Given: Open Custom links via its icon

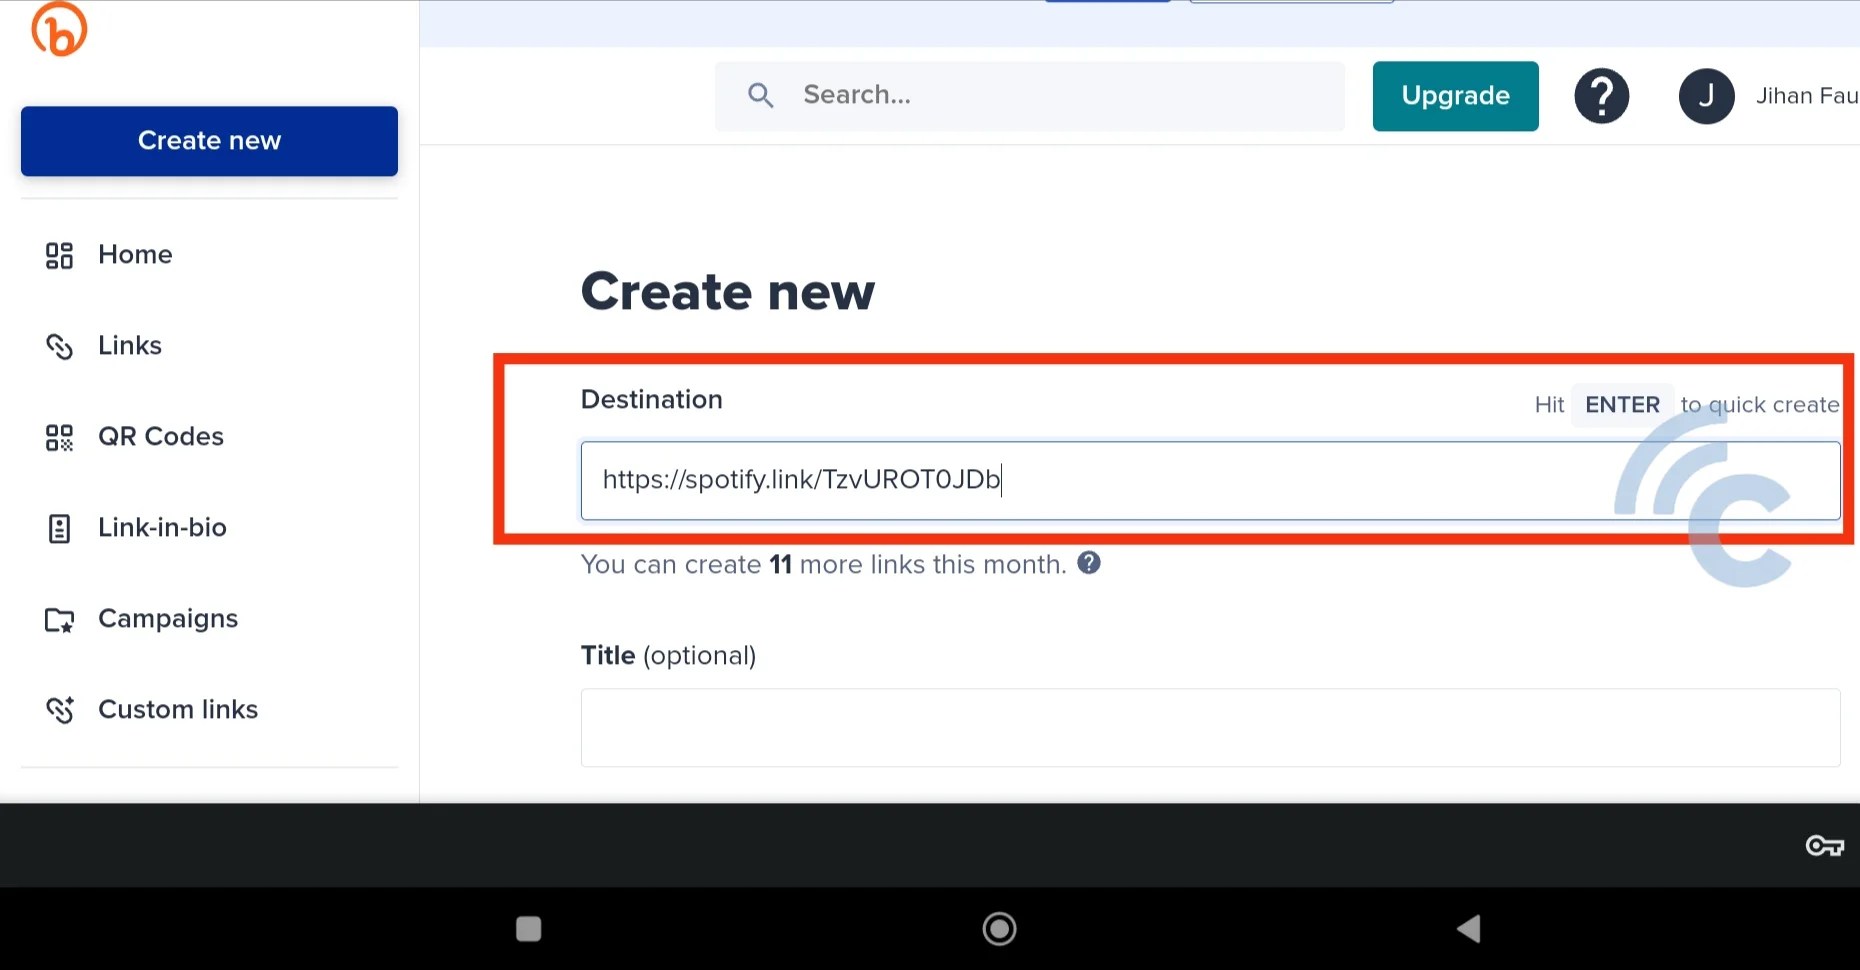Looking at the screenshot, I should tap(59, 710).
